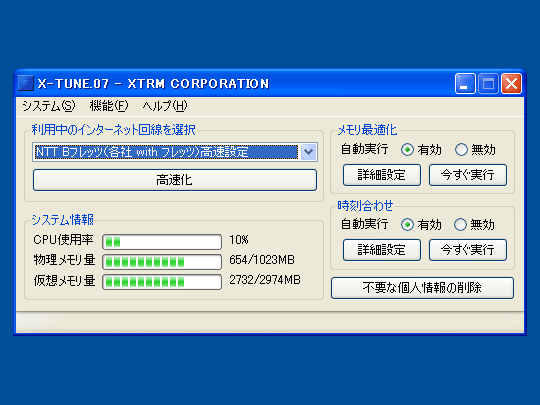
Task: Select 無効 radio for メモリ最適化
Action: point(461,150)
